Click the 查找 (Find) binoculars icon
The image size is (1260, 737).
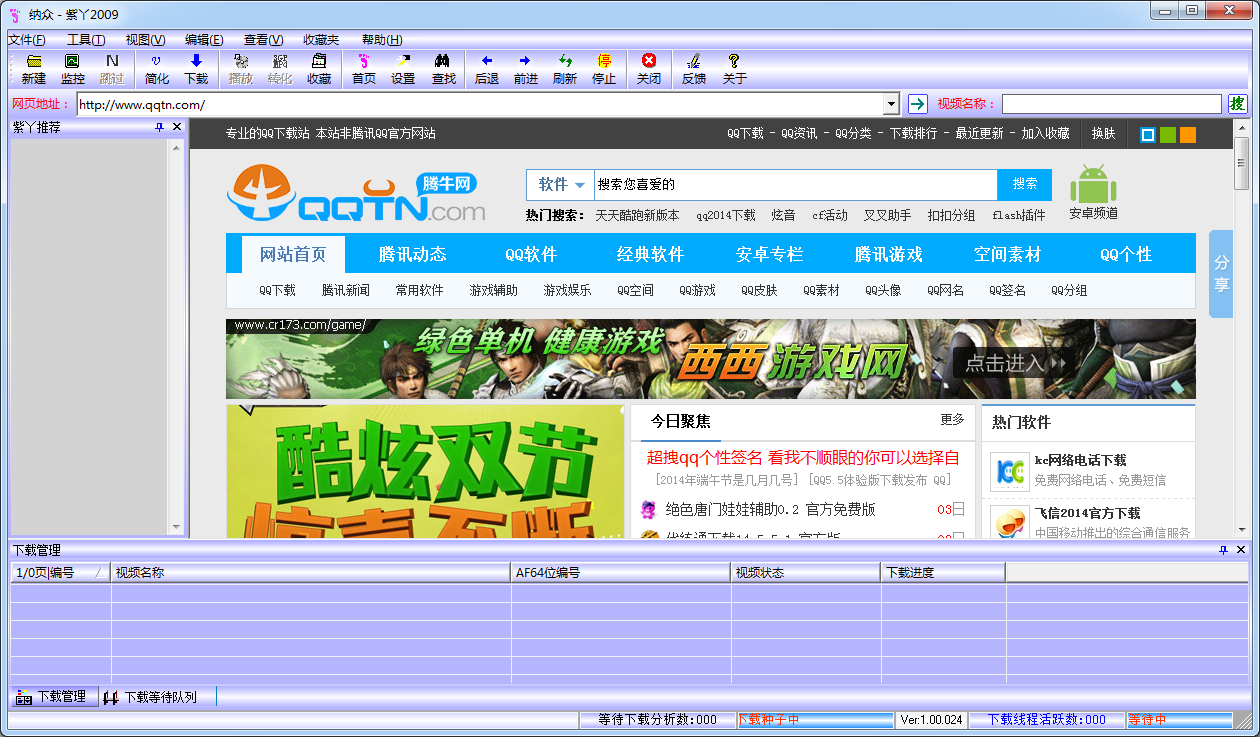(442, 61)
